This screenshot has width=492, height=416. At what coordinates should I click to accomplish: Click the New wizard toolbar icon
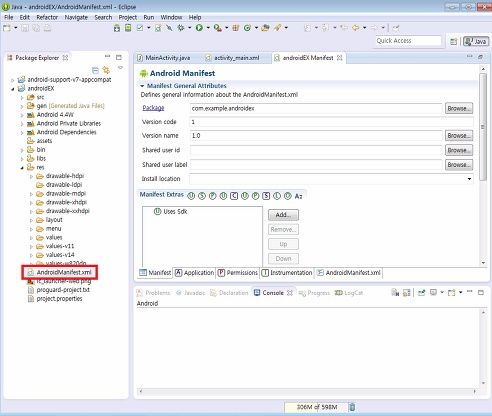pos(7,28)
